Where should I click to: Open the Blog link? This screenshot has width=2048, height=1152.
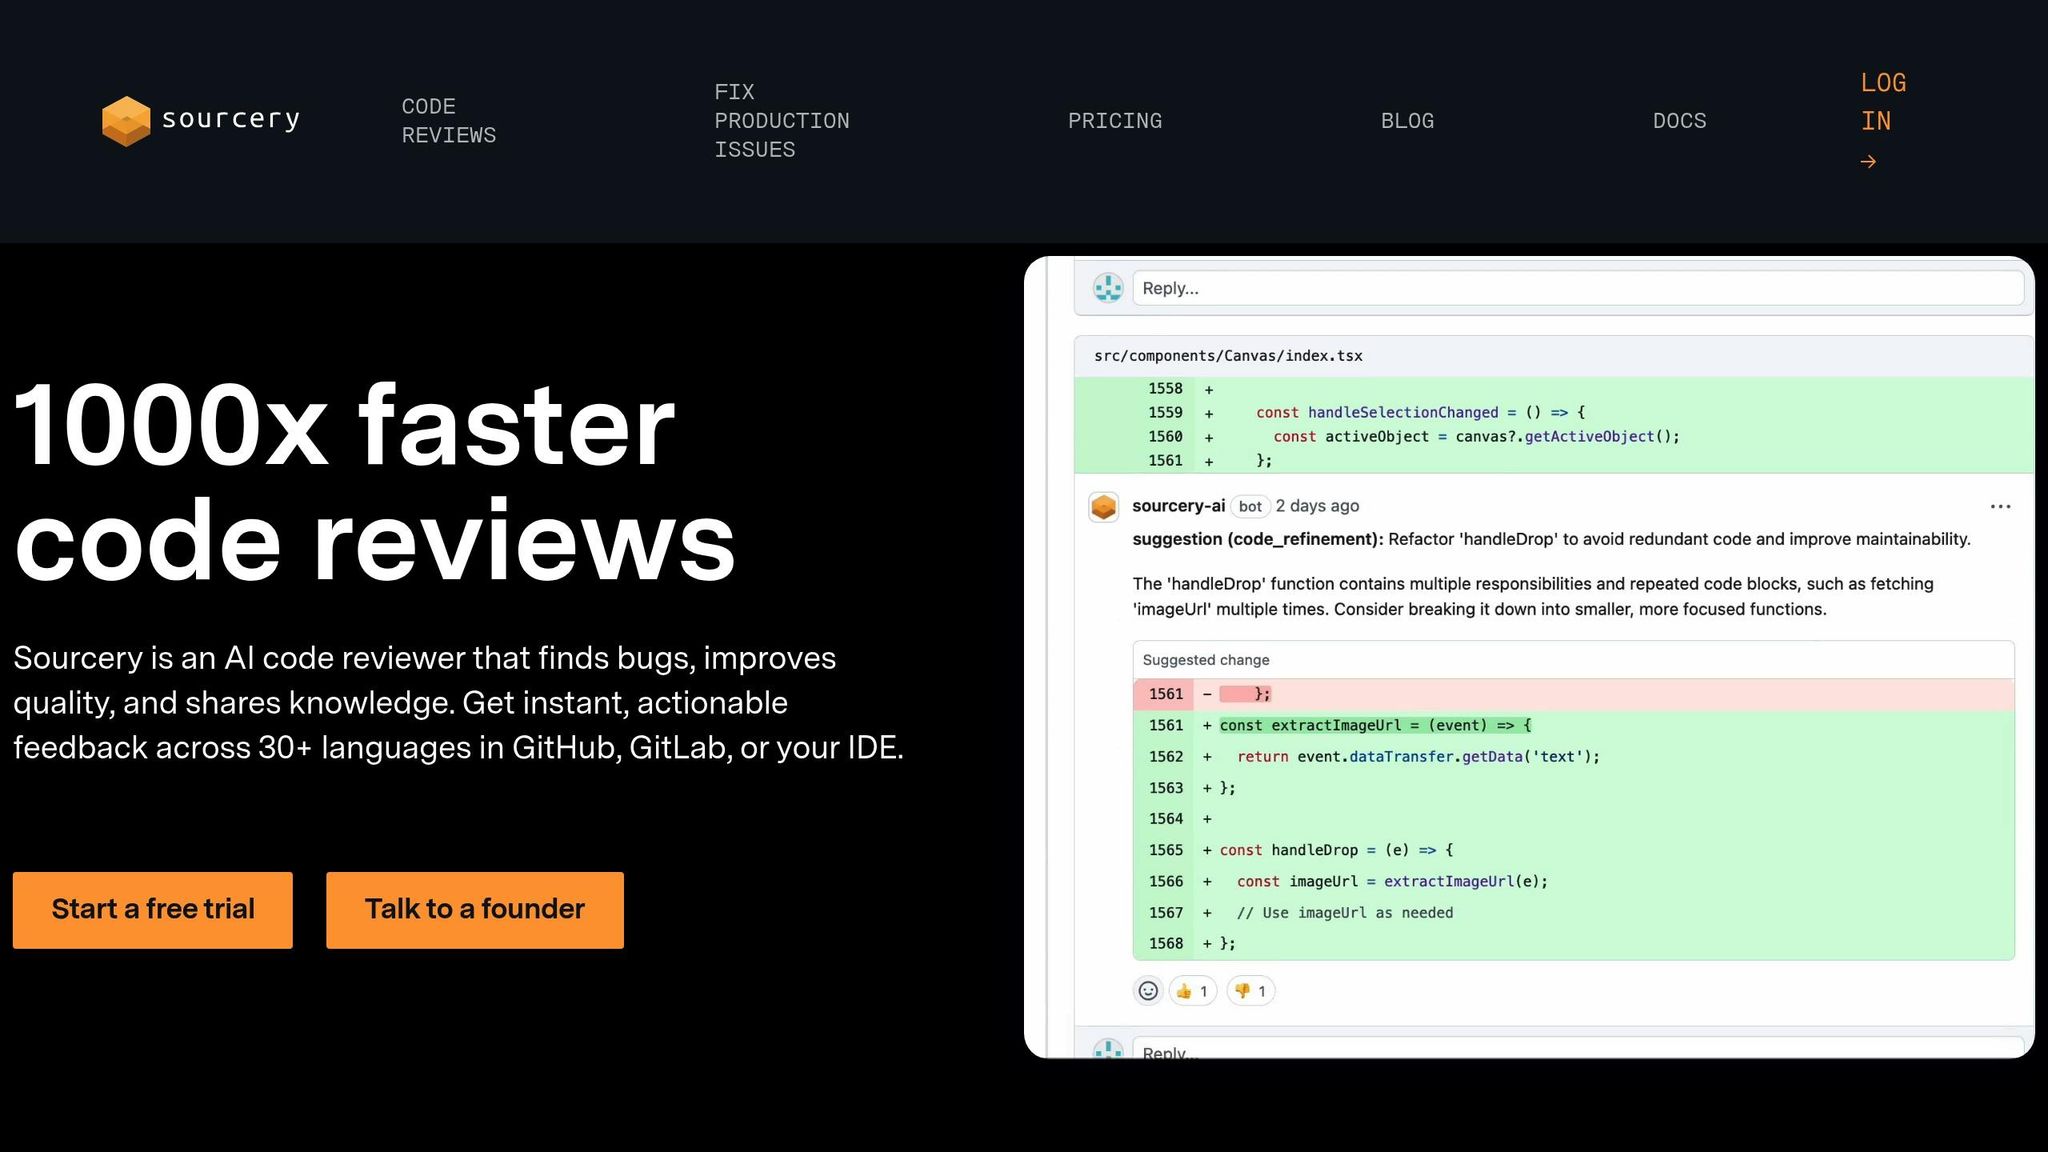1407,121
